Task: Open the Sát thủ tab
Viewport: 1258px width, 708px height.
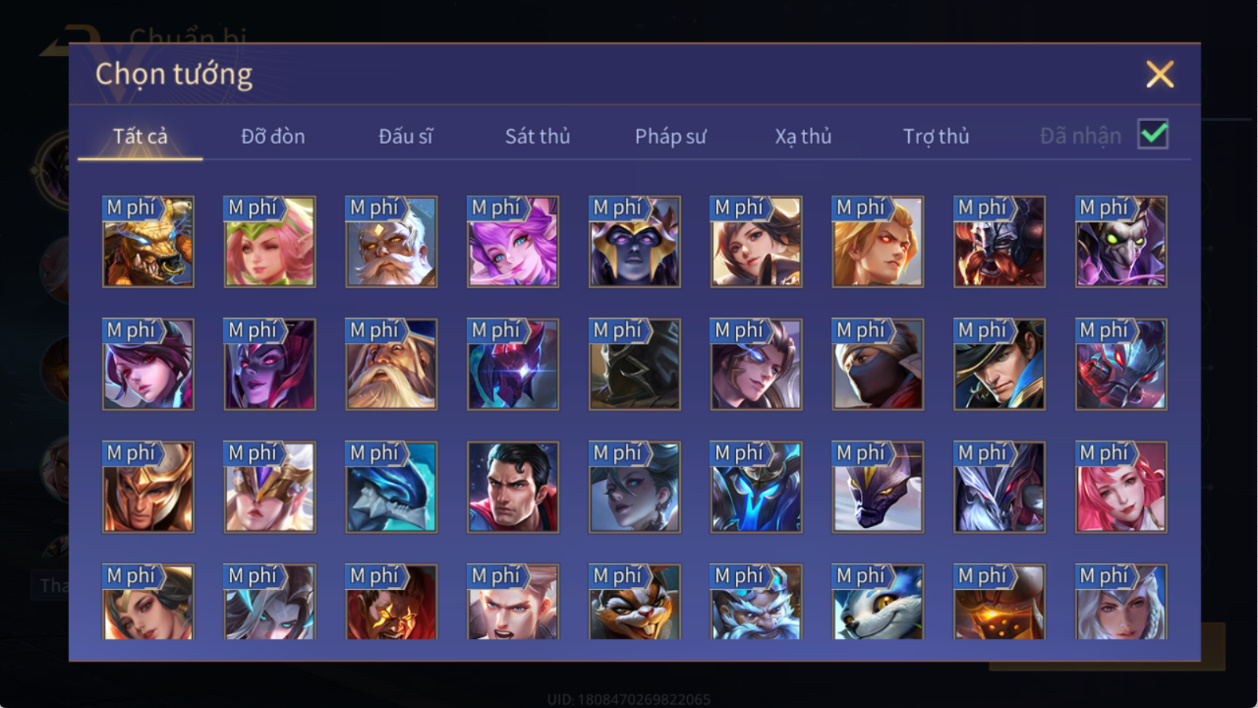Action: click(537, 136)
